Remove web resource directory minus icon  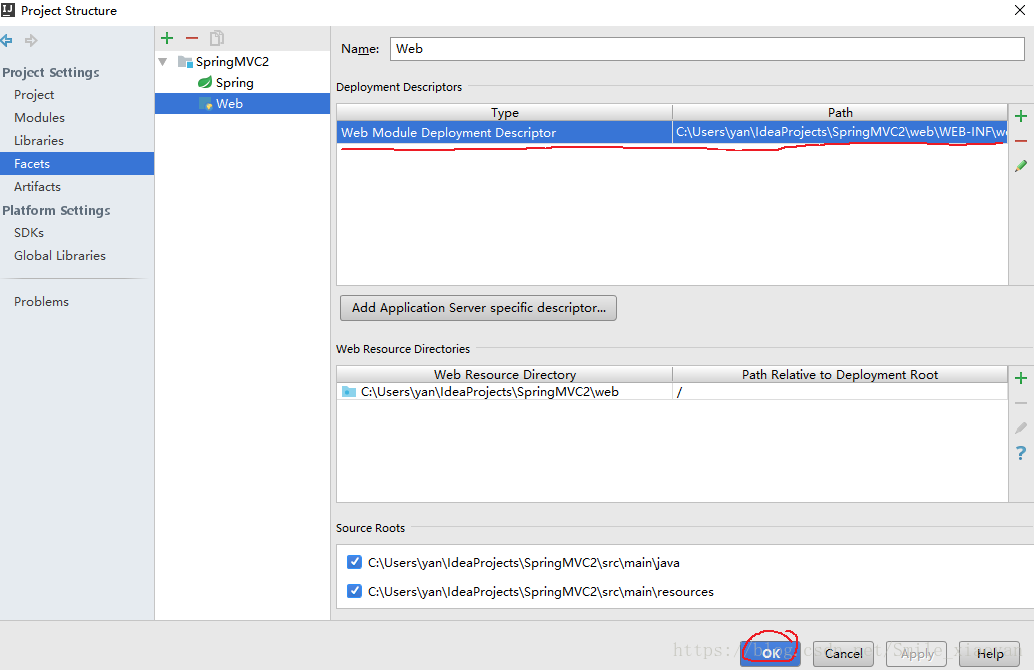[x=1021, y=403]
